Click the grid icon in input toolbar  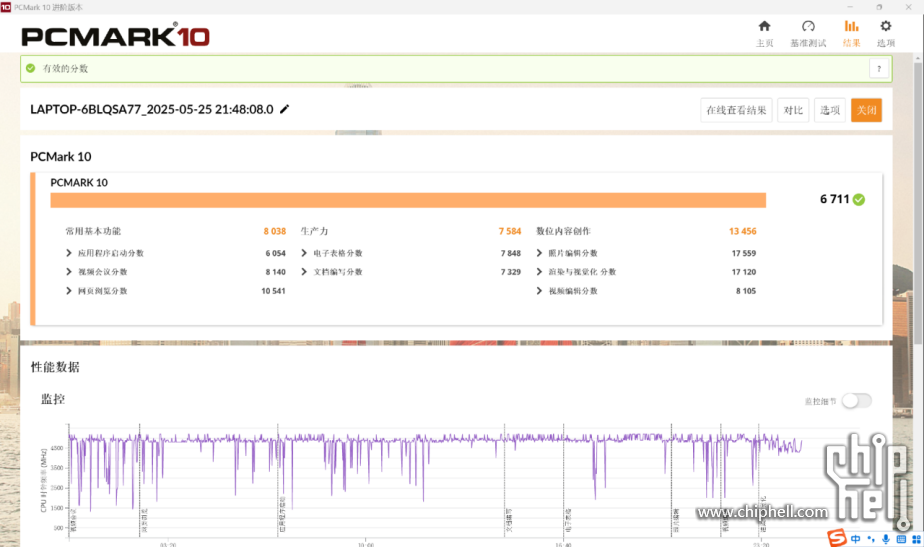916,539
